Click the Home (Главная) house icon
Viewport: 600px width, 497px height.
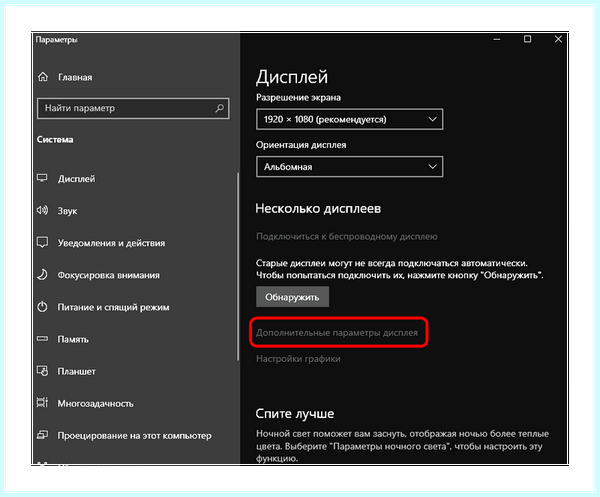[43, 77]
